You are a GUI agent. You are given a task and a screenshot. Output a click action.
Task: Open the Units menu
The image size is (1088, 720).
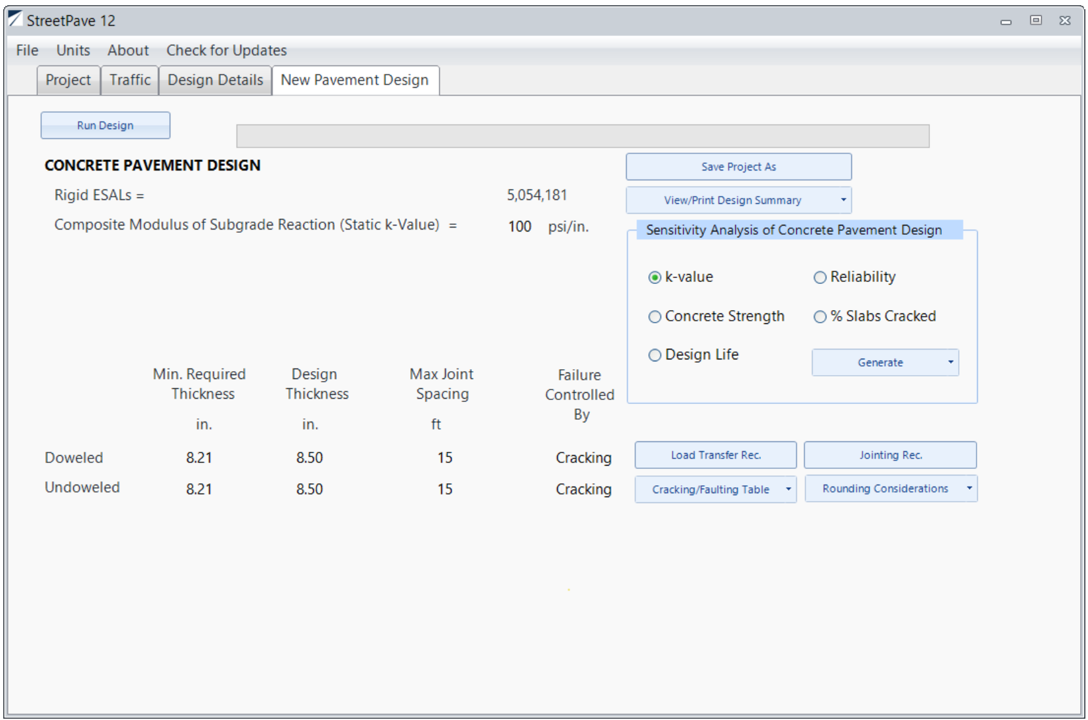[73, 50]
